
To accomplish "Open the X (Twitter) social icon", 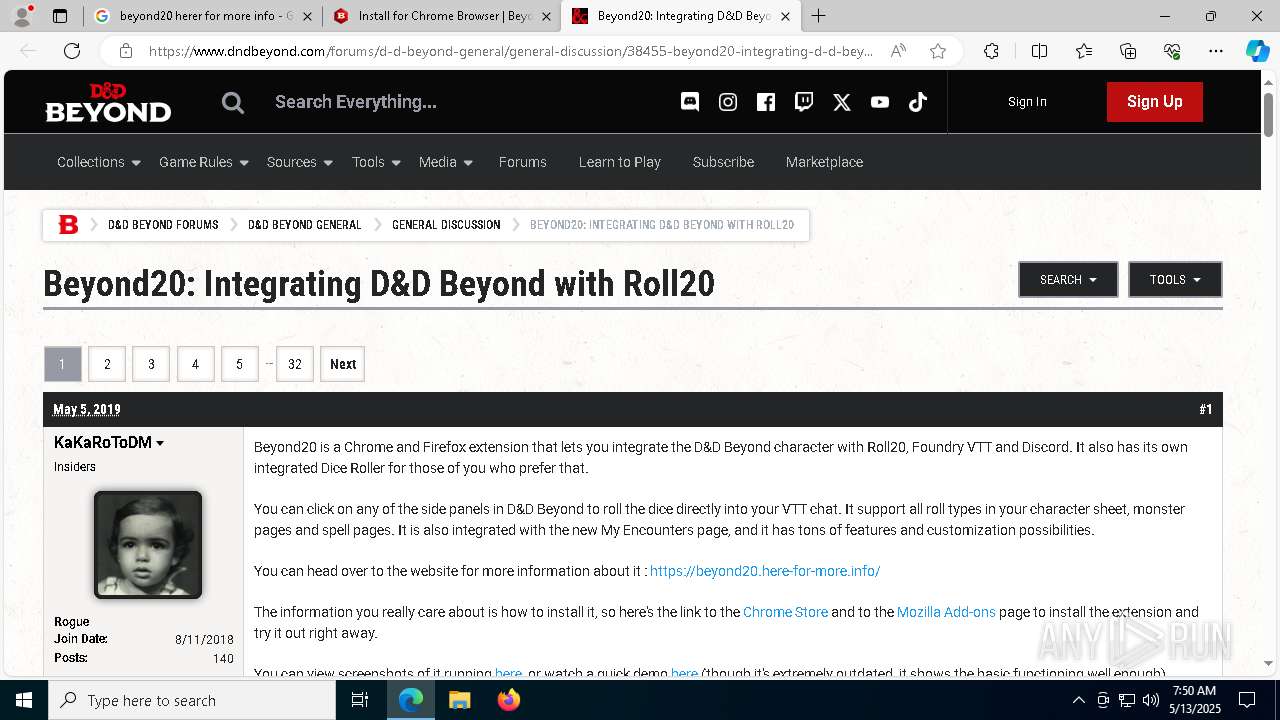I will point(842,101).
